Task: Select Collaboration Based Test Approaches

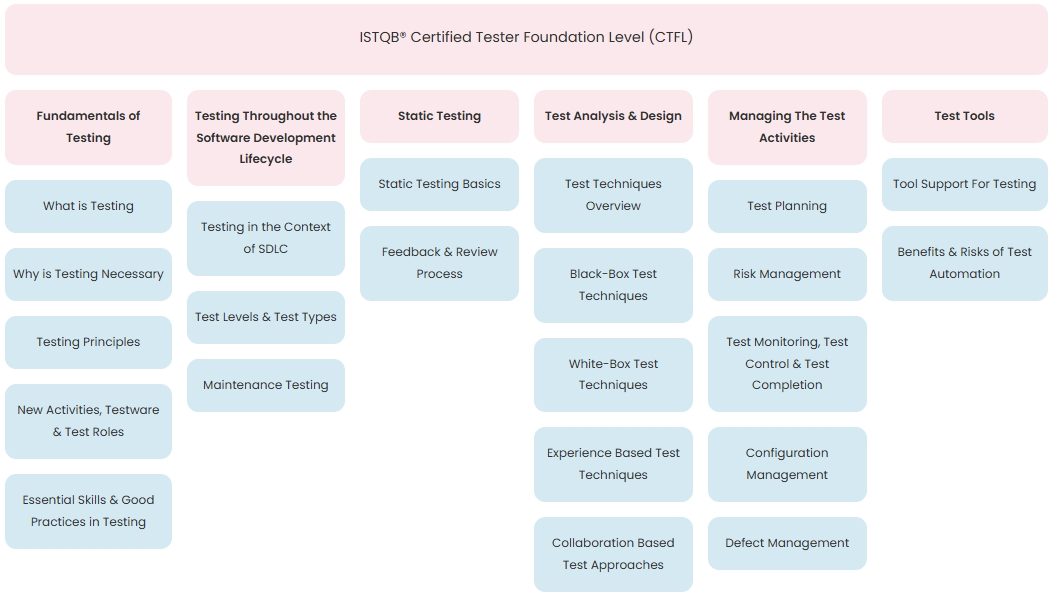Action: tap(613, 554)
